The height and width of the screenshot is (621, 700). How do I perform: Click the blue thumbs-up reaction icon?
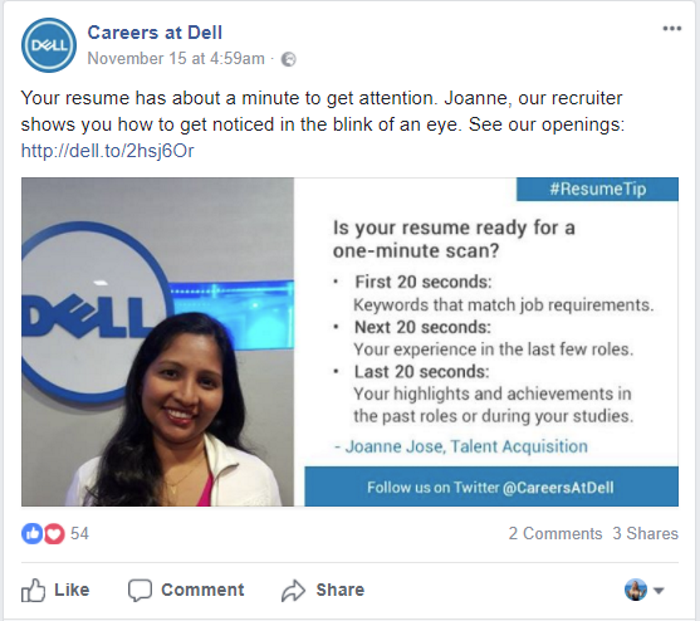point(32,533)
